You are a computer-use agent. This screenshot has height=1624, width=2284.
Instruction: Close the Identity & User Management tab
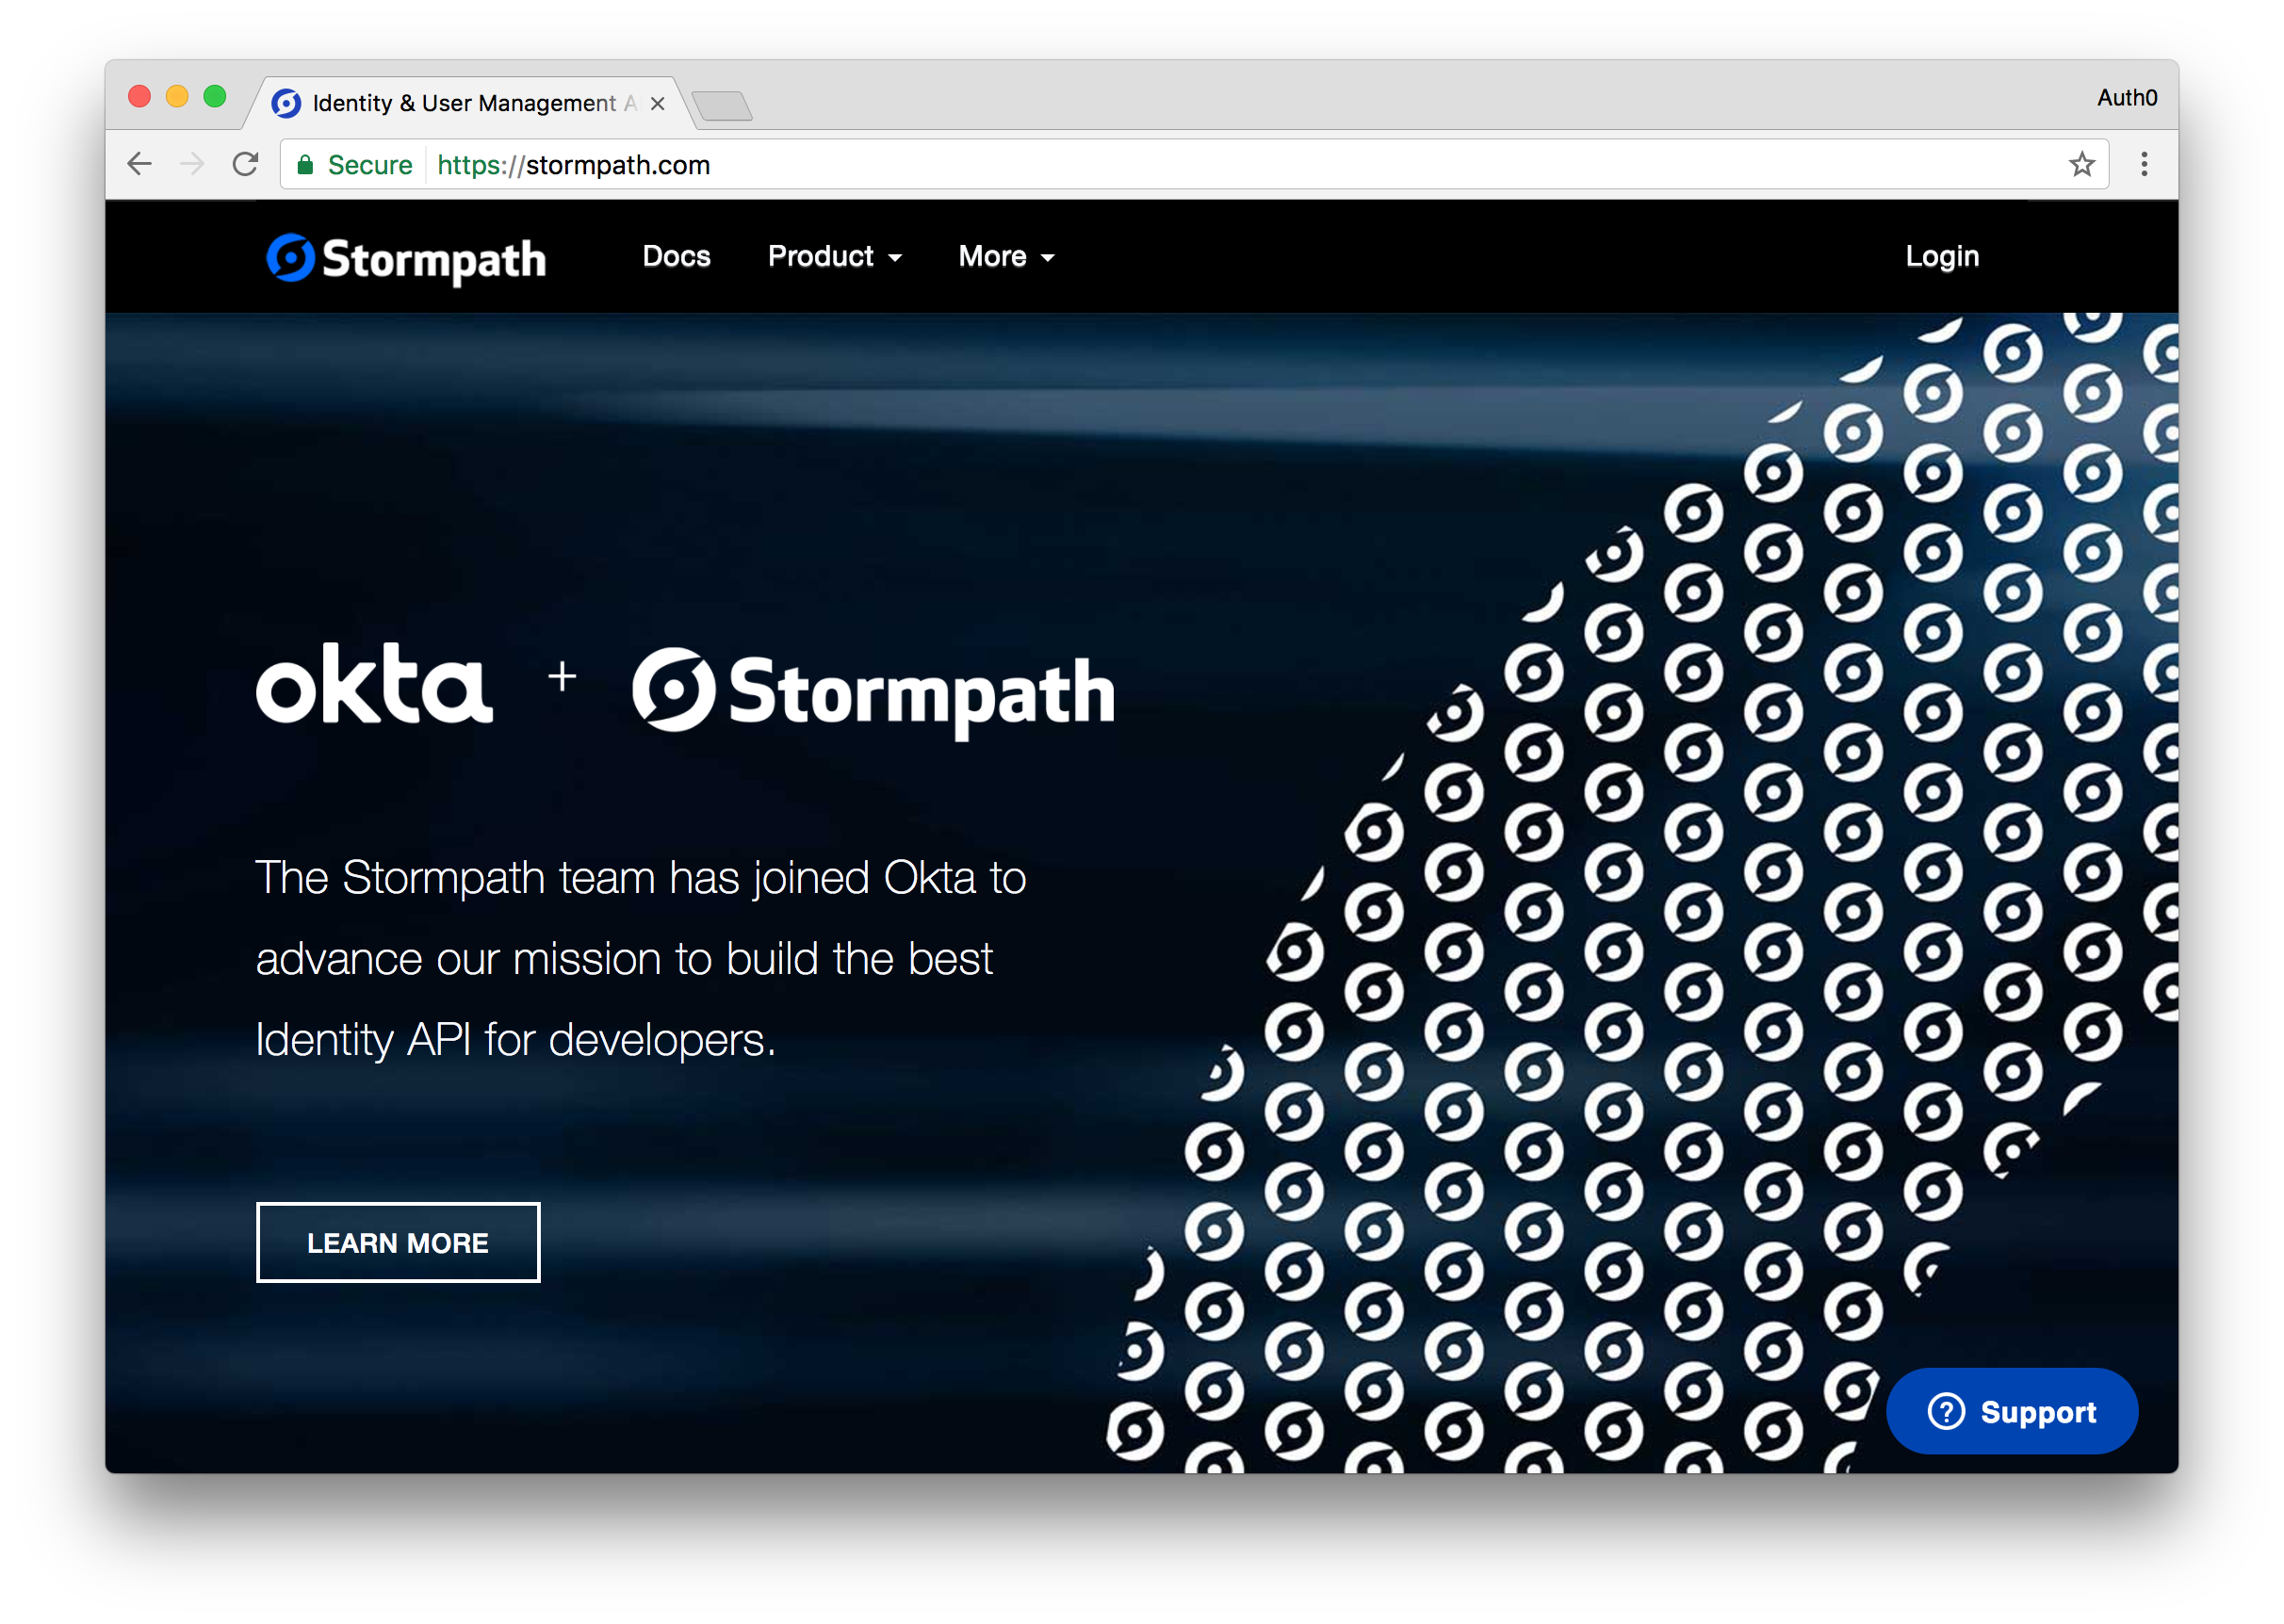[657, 104]
